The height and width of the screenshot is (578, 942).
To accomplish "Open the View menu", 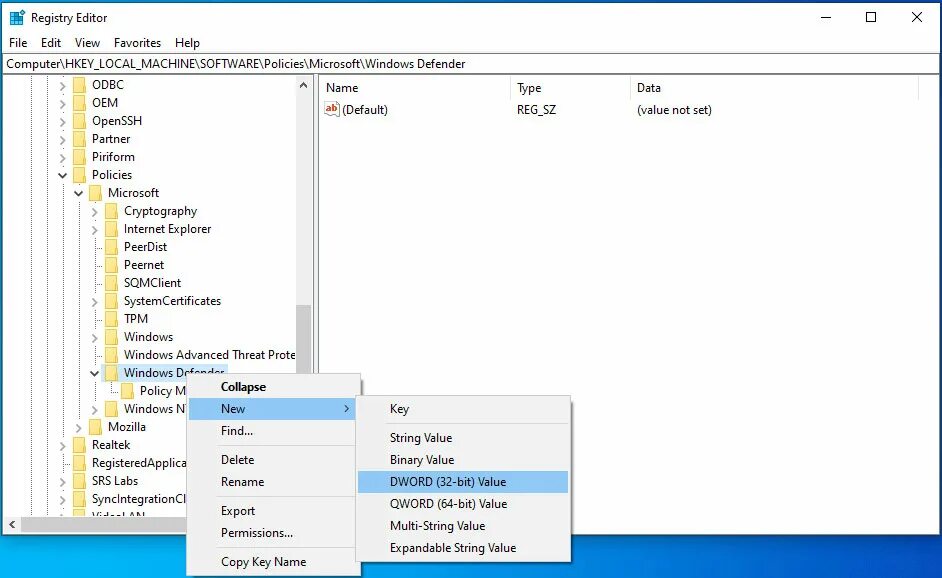I will pyautogui.click(x=87, y=43).
